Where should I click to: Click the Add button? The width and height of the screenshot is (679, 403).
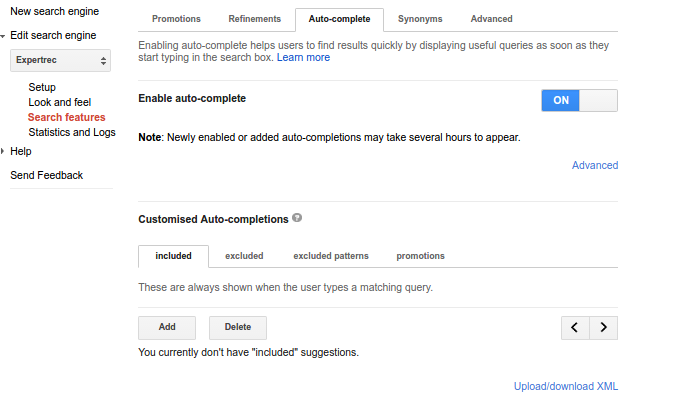(167, 327)
